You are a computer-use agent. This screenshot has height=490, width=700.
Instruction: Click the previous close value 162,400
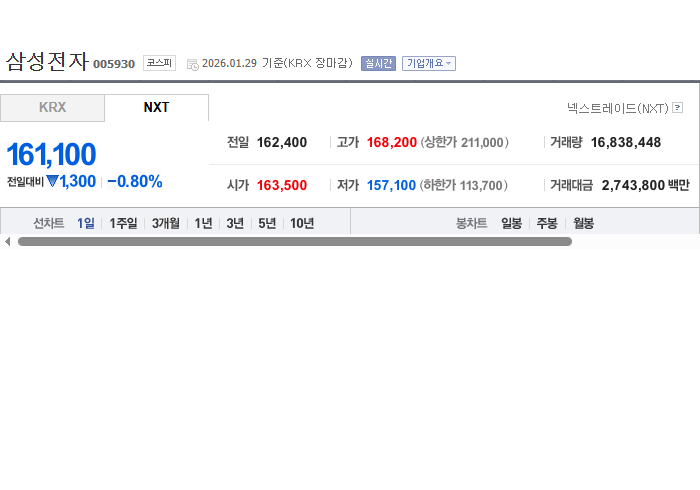pyautogui.click(x=282, y=142)
